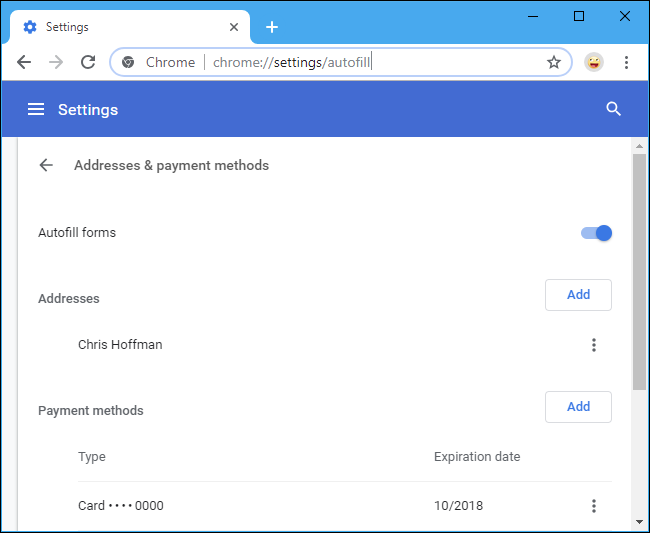Click the Addresses heading
Viewport: 650px width, 533px height.
tap(68, 299)
